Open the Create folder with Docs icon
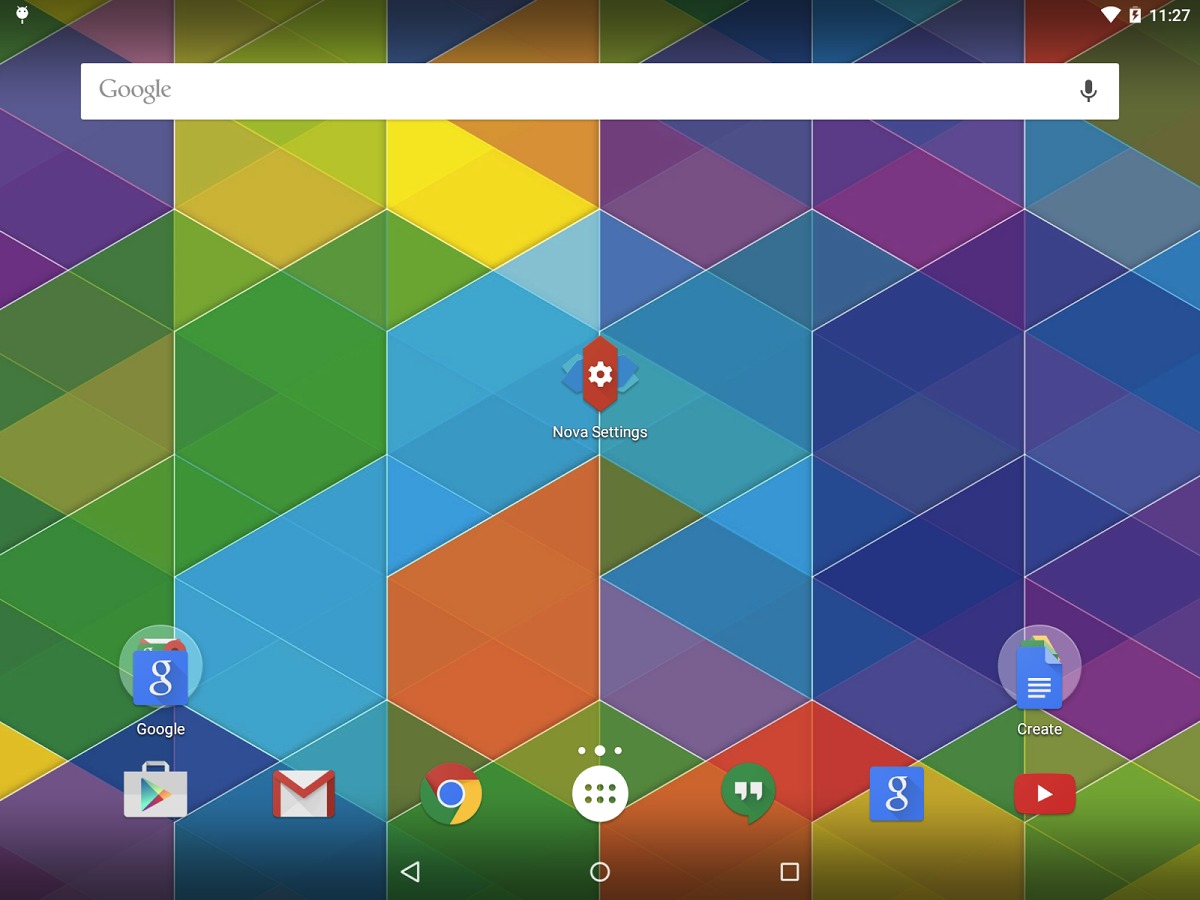The image size is (1200, 900). (x=1039, y=667)
